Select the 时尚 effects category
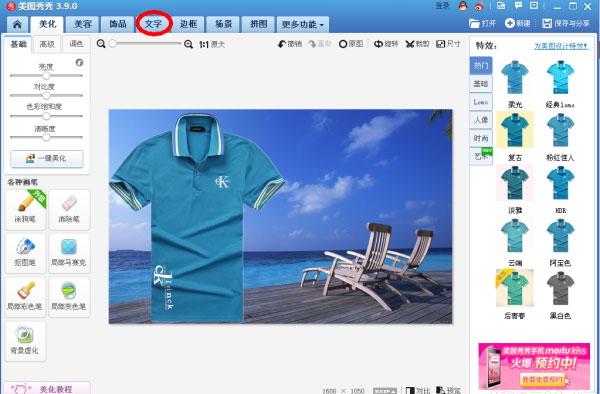This screenshot has height=394, width=600. click(x=481, y=138)
